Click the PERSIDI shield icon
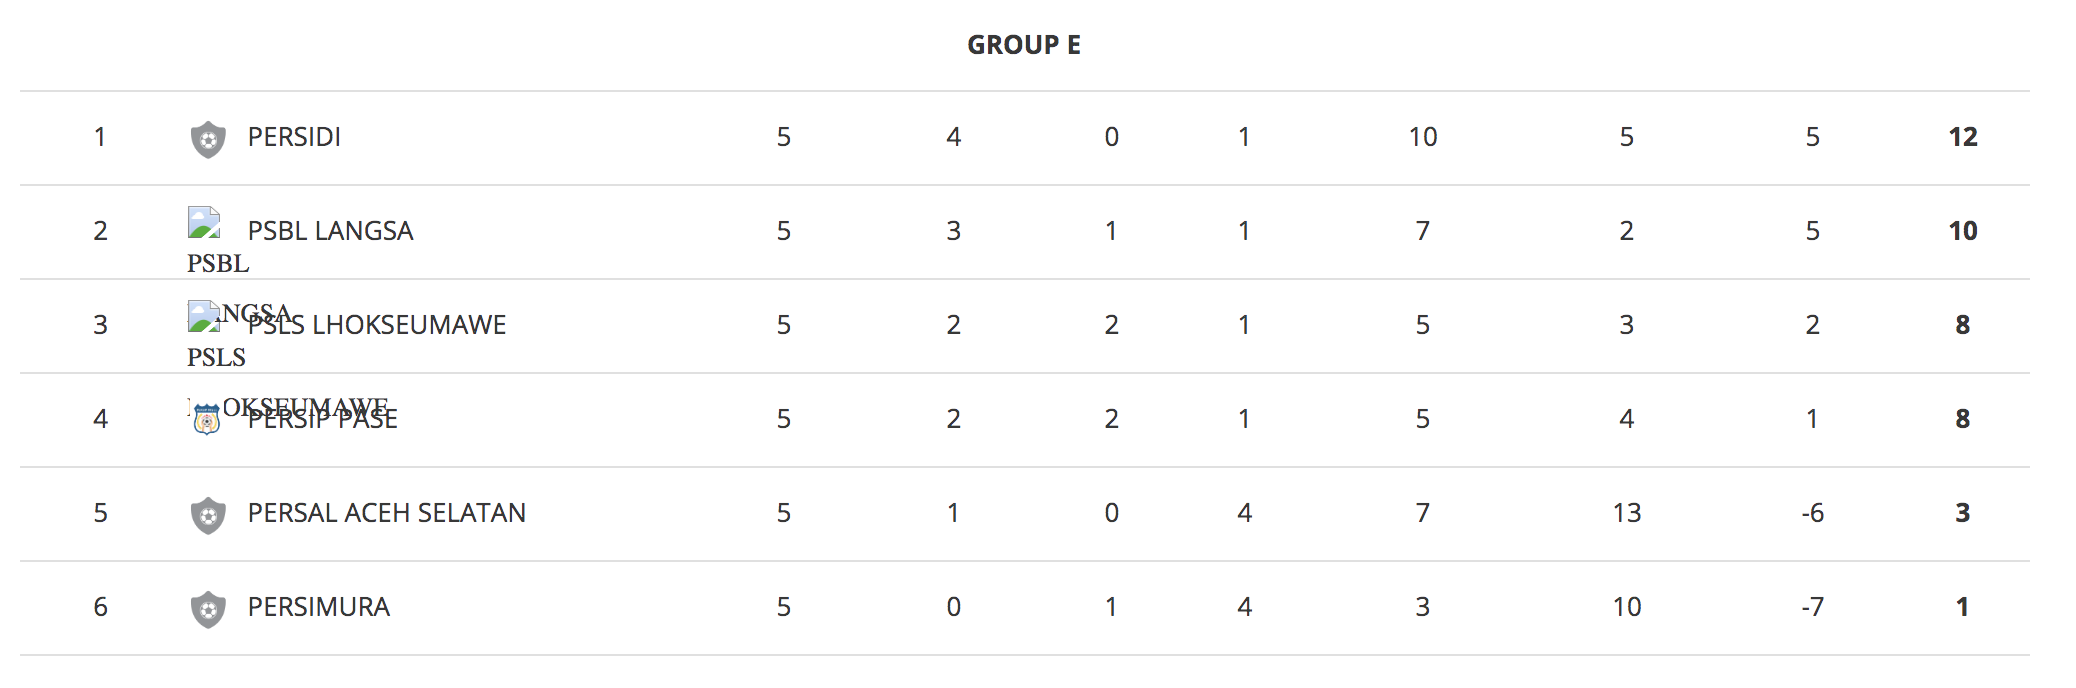The image size is (2076, 688). click(208, 139)
